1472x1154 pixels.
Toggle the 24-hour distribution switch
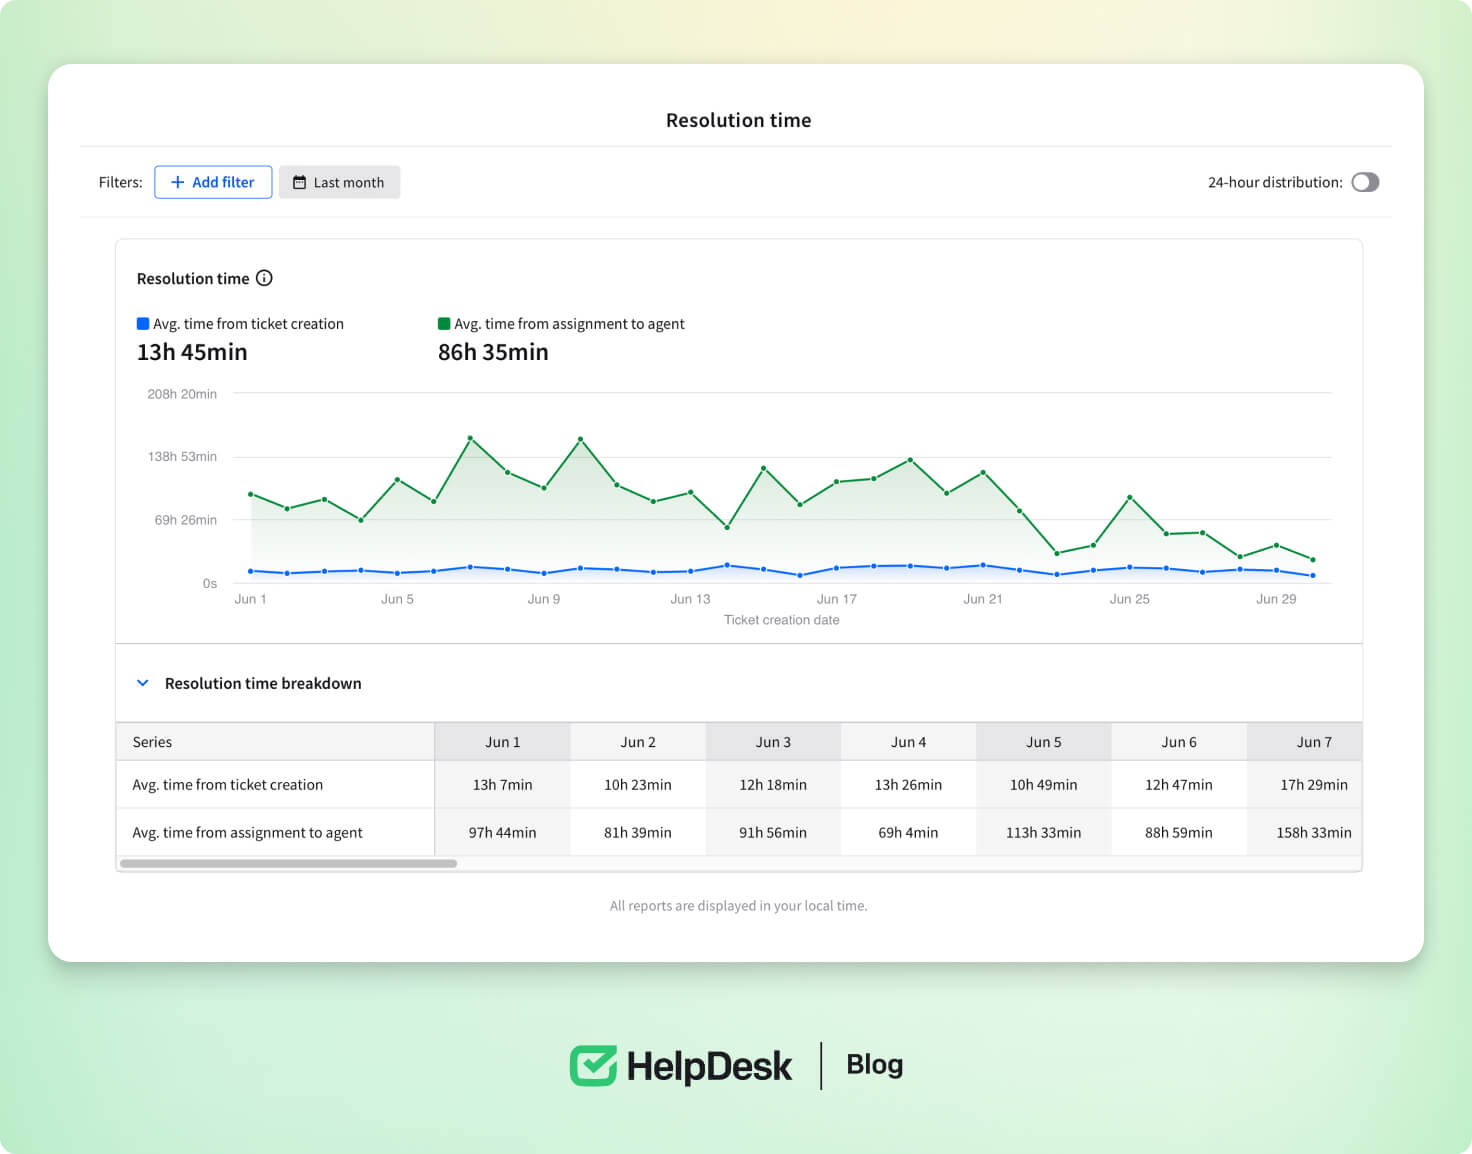tap(1365, 182)
